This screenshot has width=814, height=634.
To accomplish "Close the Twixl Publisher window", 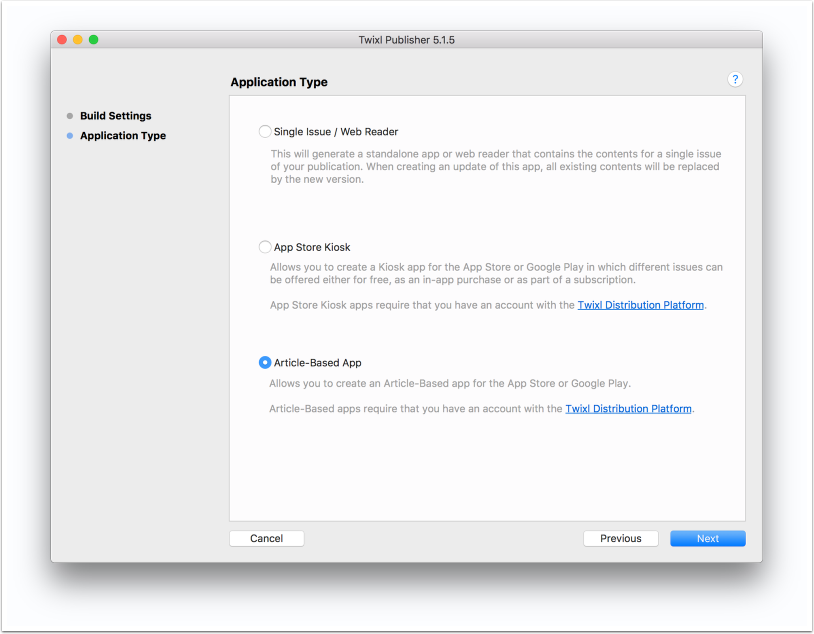I will [x=62, y=39].
